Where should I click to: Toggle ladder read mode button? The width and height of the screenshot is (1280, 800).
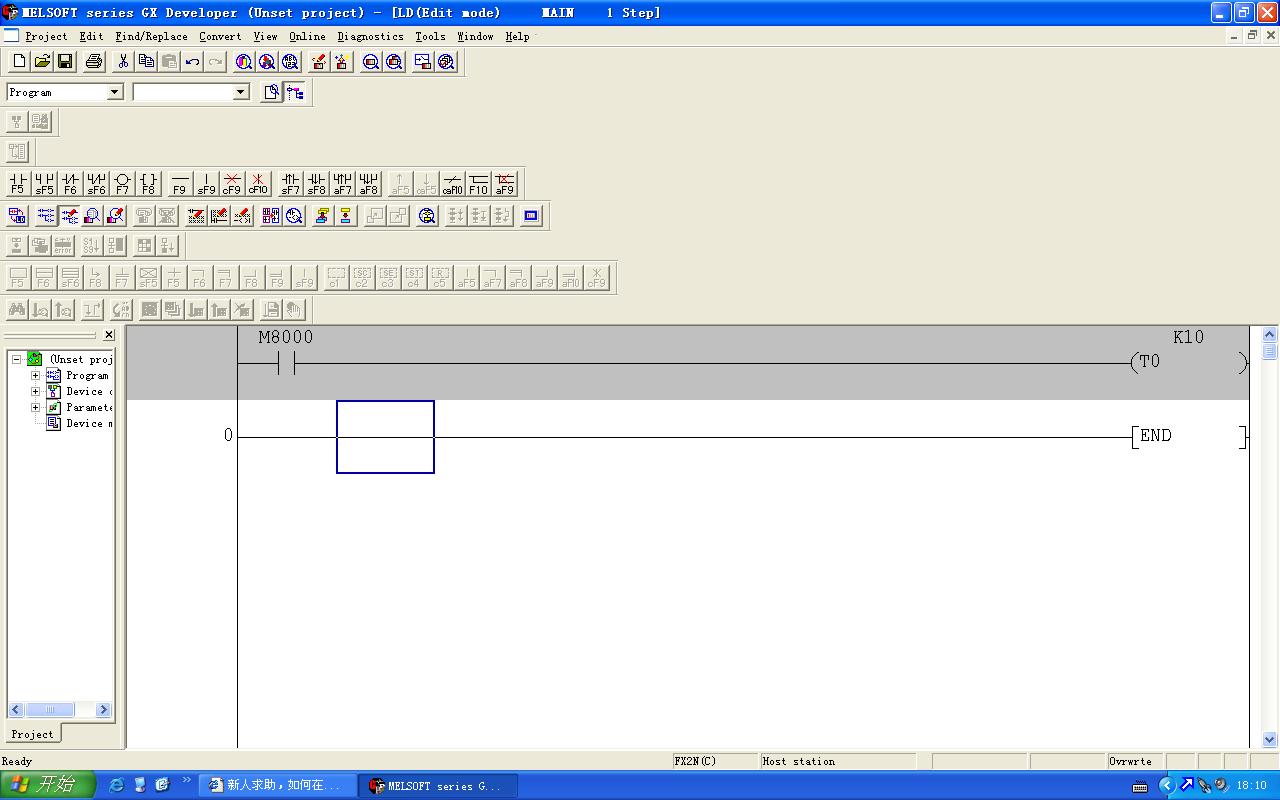click(x=46, y=216)
